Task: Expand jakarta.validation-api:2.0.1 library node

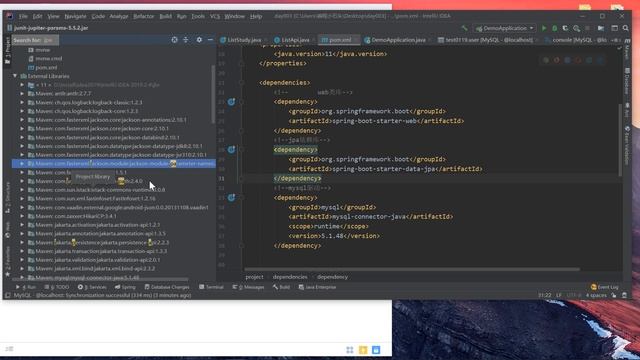Action: pyautogui.click(x=22, y=260)
